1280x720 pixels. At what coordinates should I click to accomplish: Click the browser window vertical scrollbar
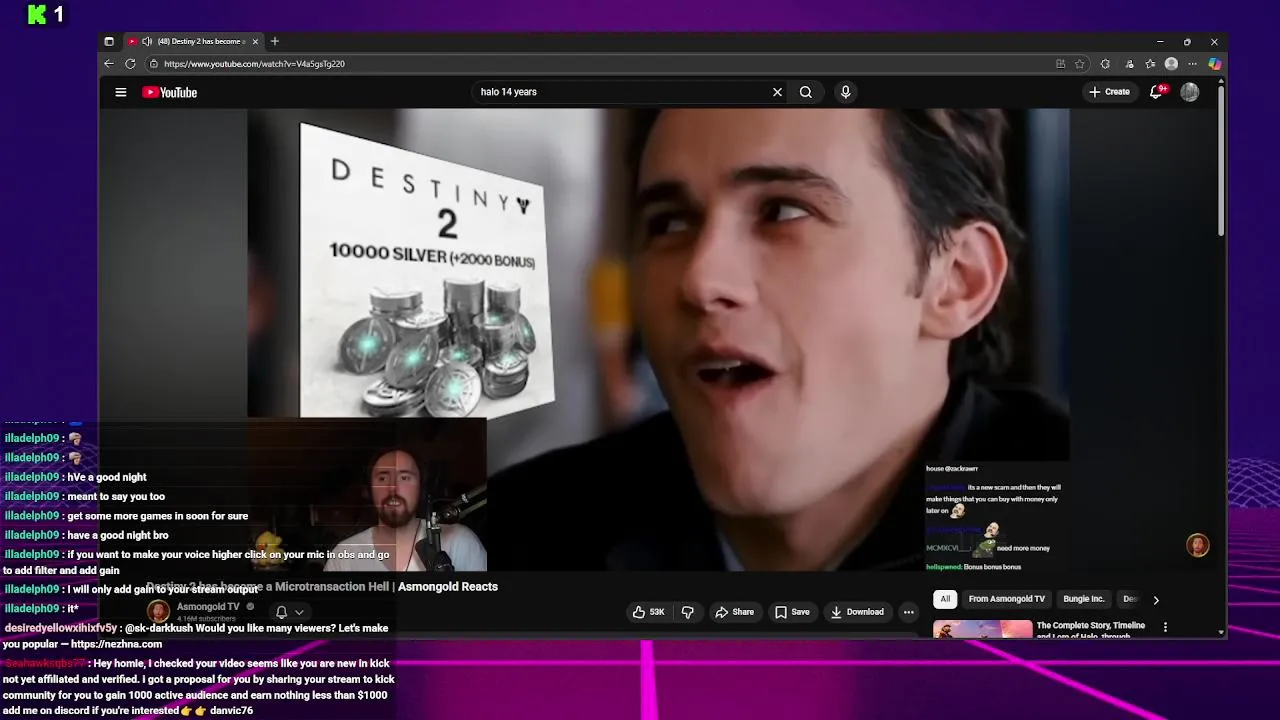(1221, 160)
